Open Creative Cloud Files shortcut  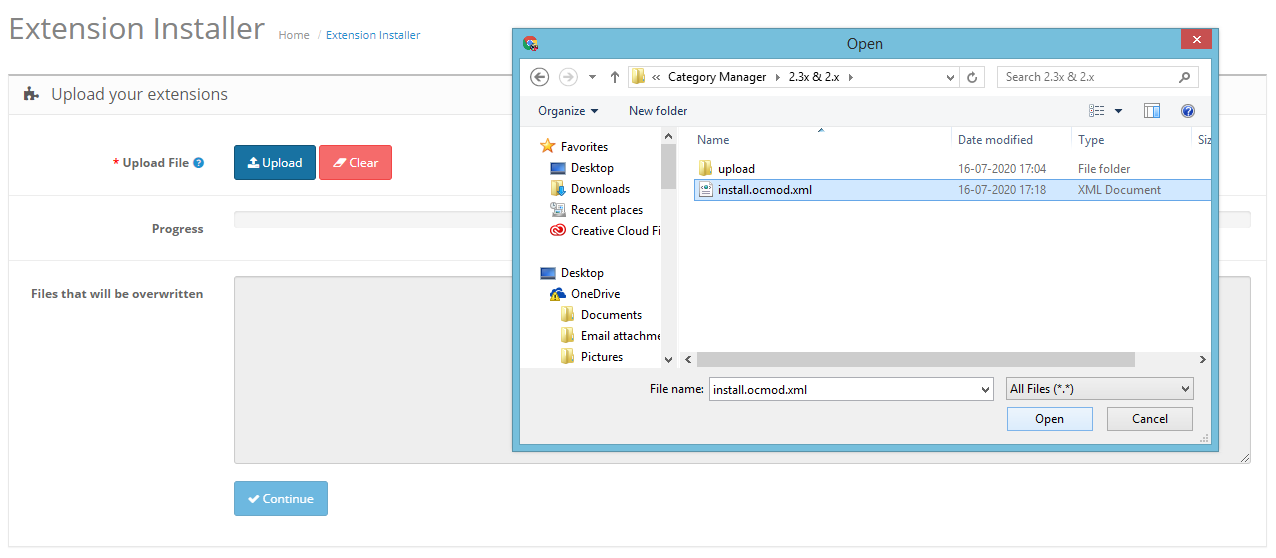(x=615, y=231)
